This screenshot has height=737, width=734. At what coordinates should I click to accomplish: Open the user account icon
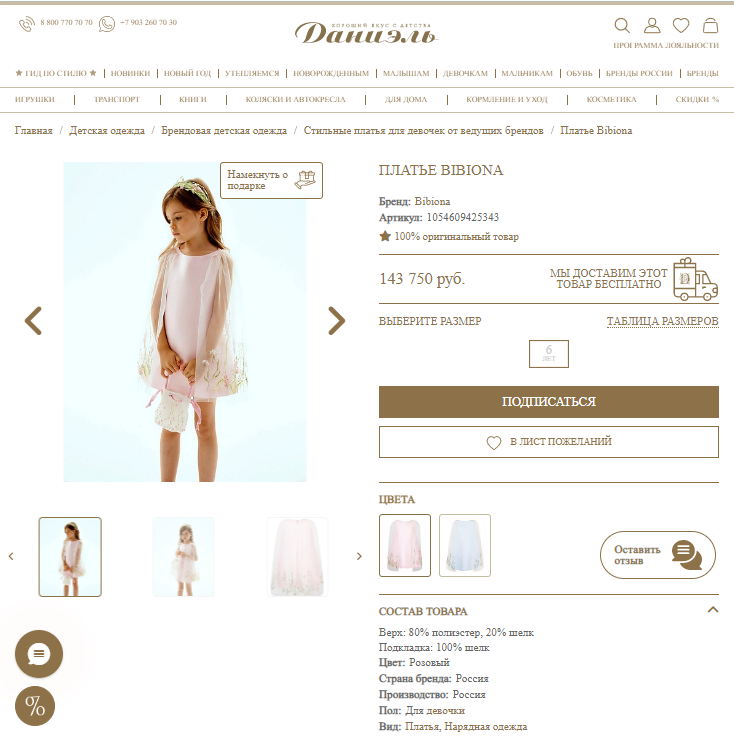[x=652, y=25]
